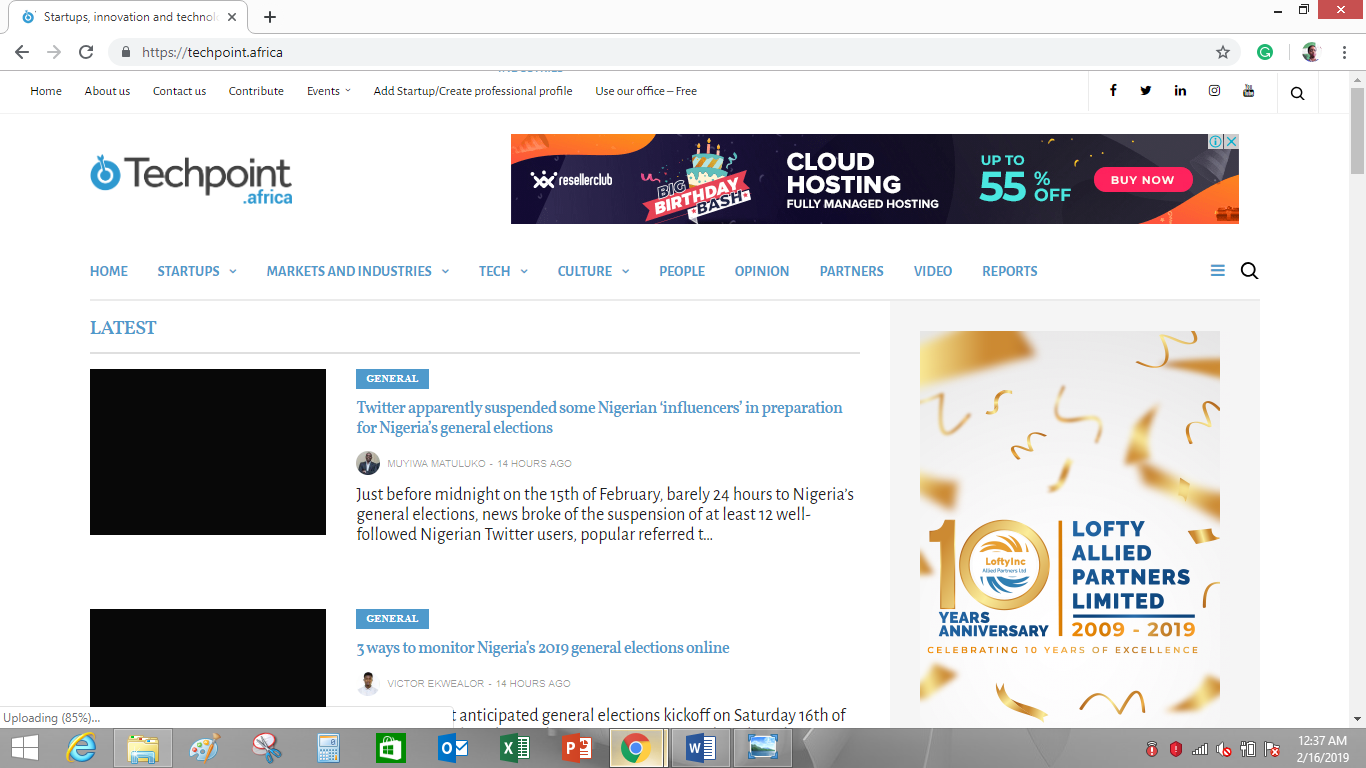The height and width of the screenshot is (768, 1366).
Task: Click the muted volume tray icon
Action: (1224, 749)
